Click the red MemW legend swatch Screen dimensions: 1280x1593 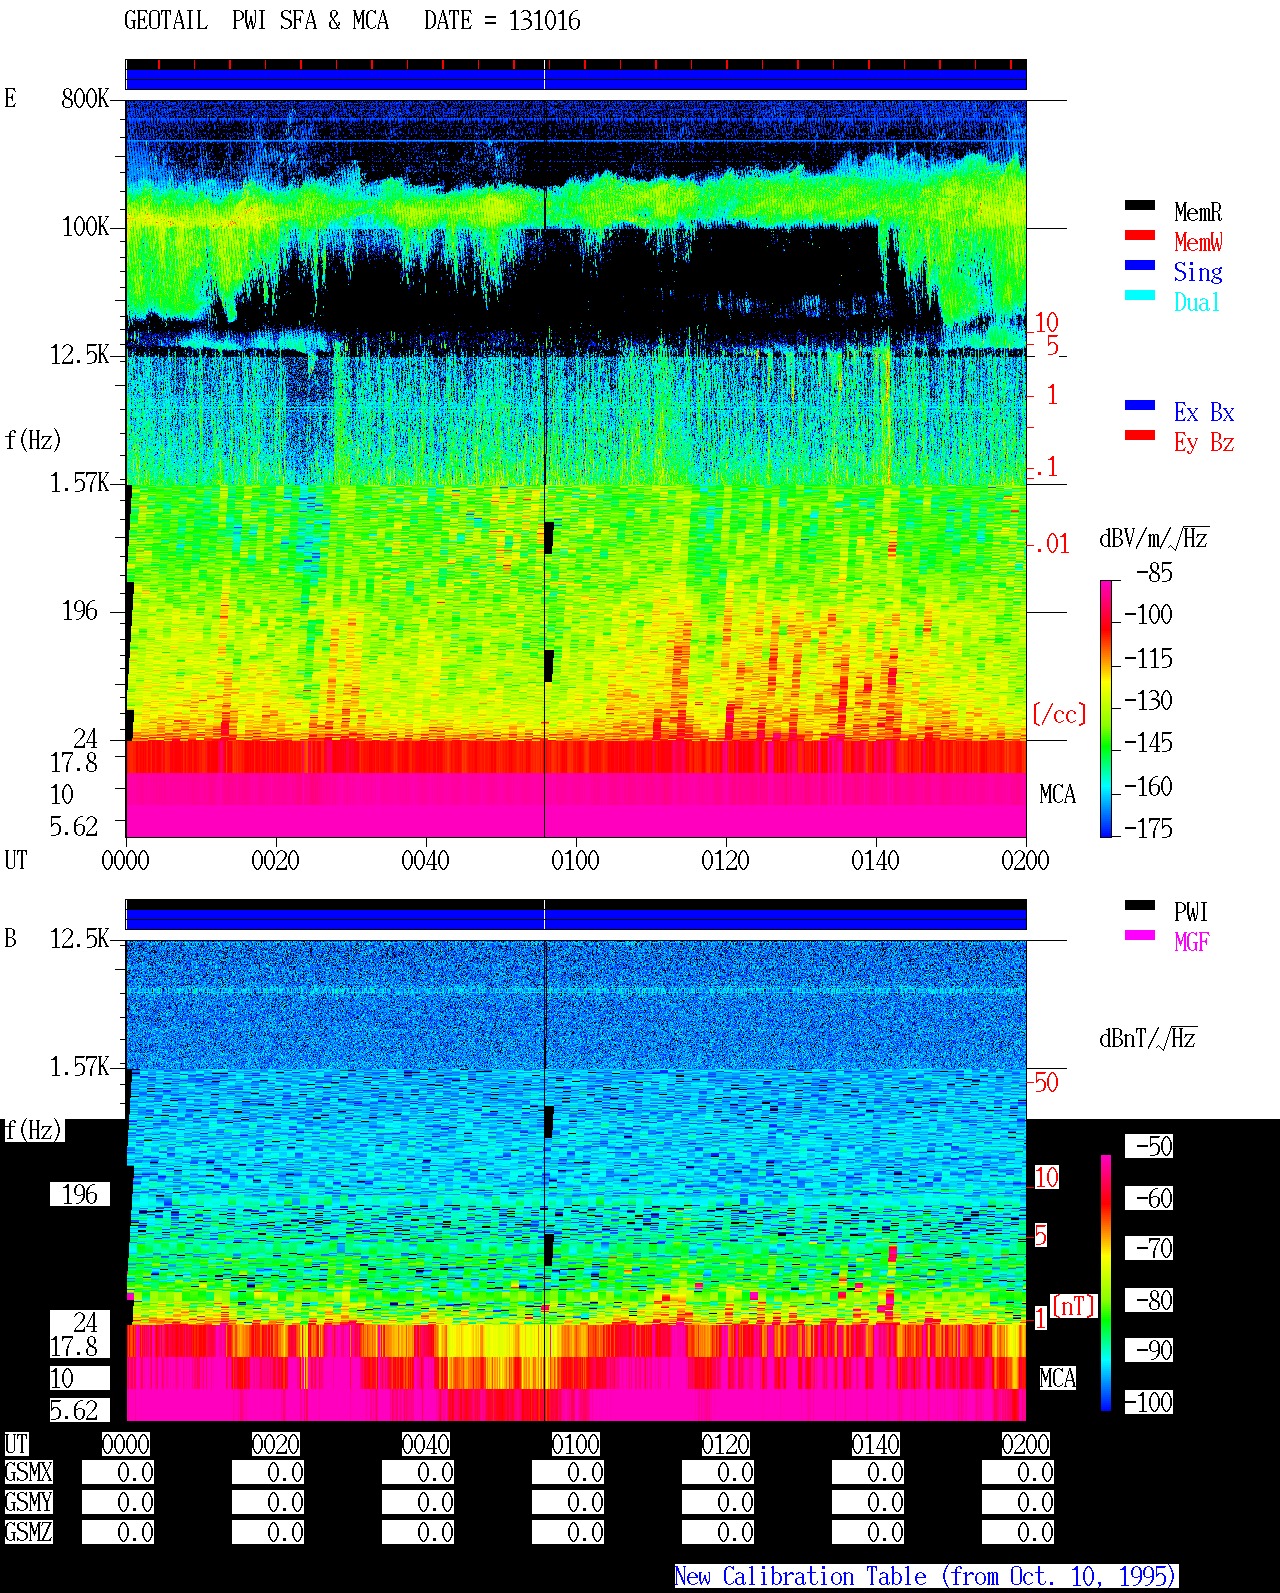click(x=1140, y=235)
